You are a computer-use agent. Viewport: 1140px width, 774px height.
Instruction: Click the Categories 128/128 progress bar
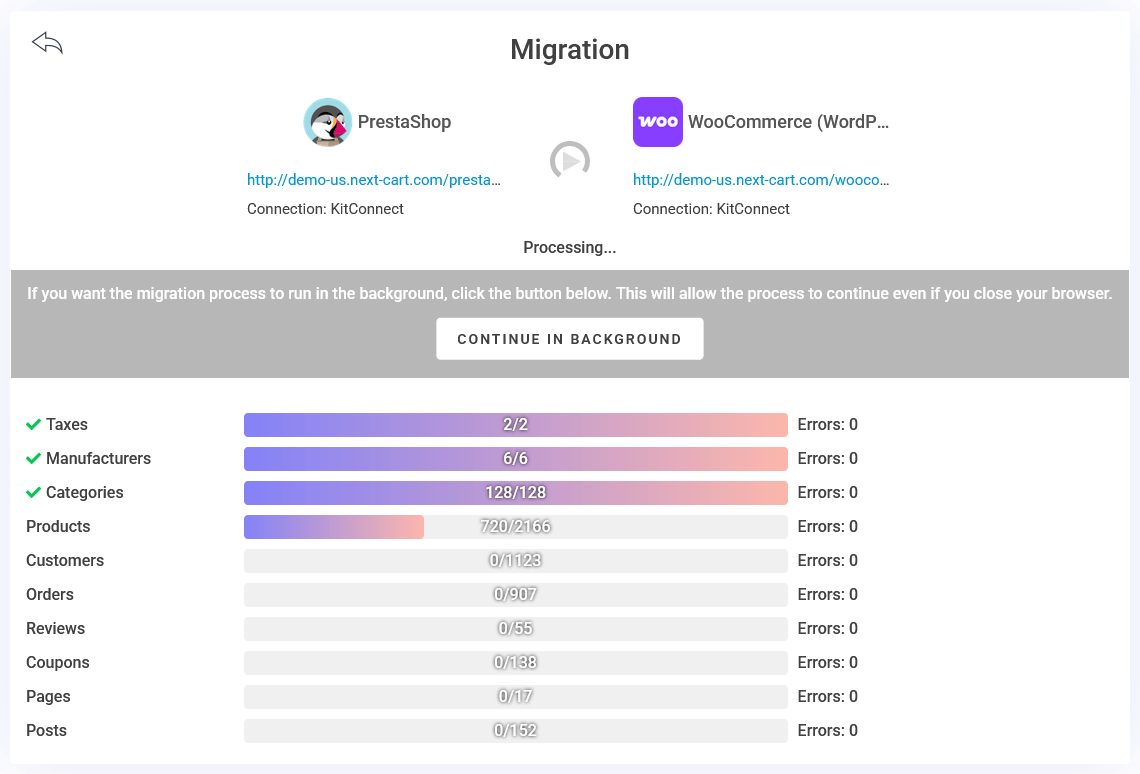click(515, 493)
